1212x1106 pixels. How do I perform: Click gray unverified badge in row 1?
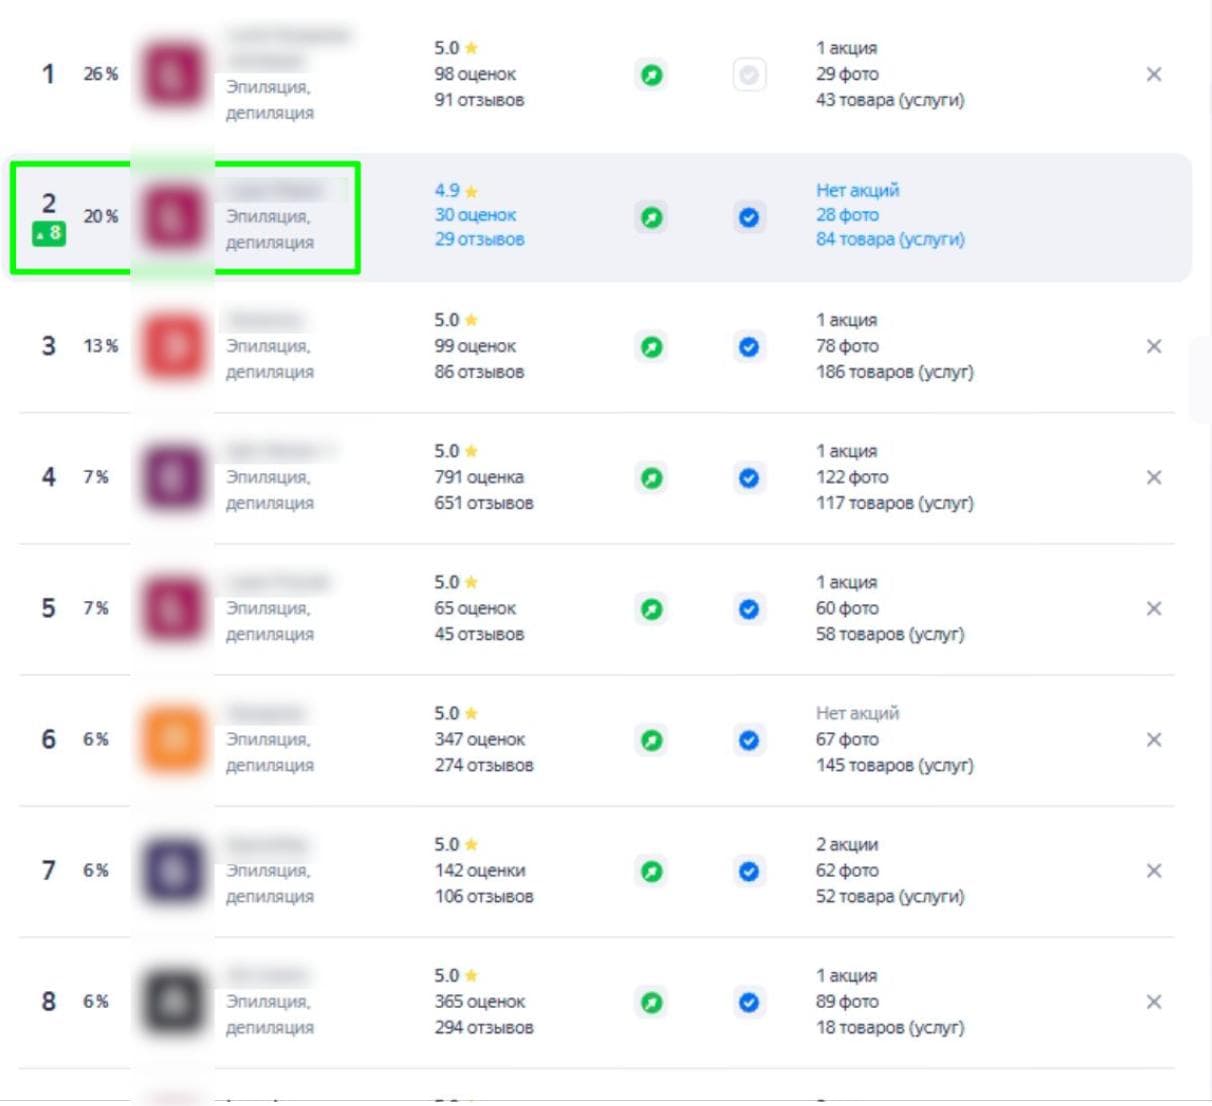(748, 75)
